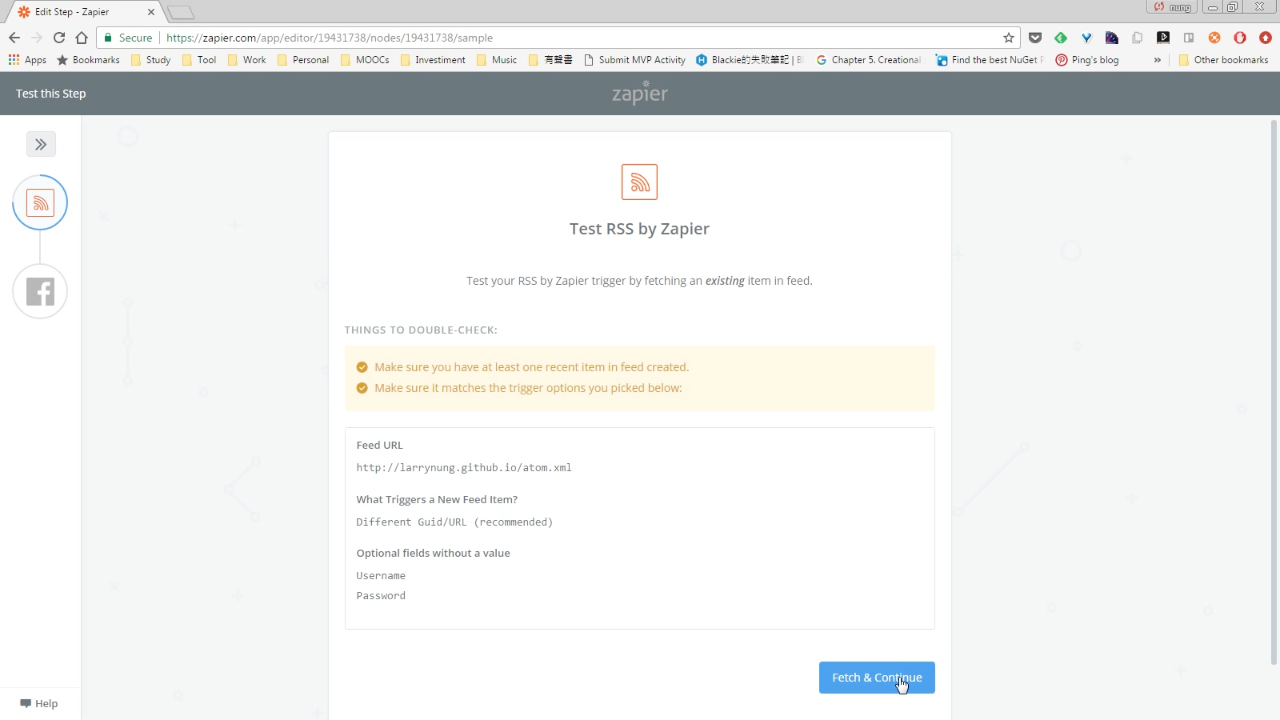Click the Secure padlock indicator
The width and height of the screenshot is (1280, 720).
130,38
